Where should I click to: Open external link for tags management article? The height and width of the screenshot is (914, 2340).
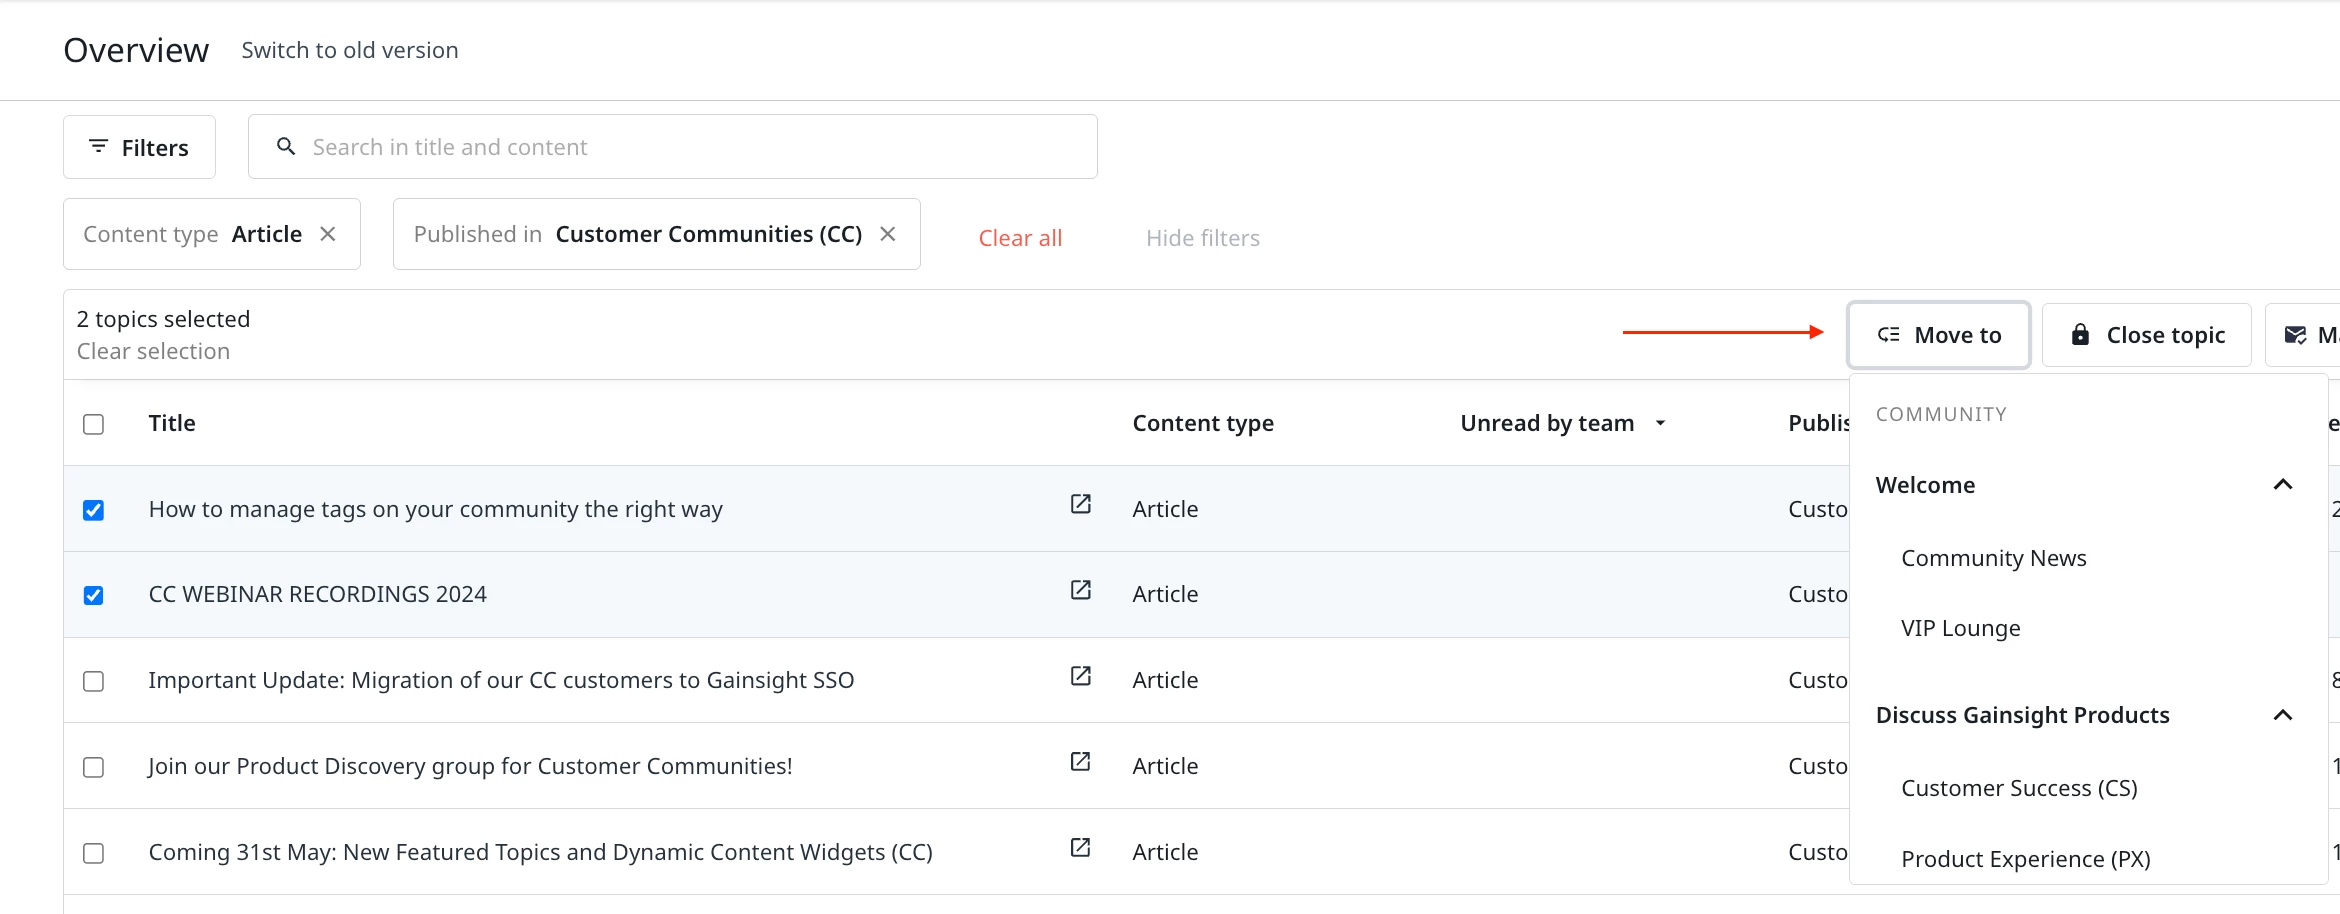(x=1080, y=504)
